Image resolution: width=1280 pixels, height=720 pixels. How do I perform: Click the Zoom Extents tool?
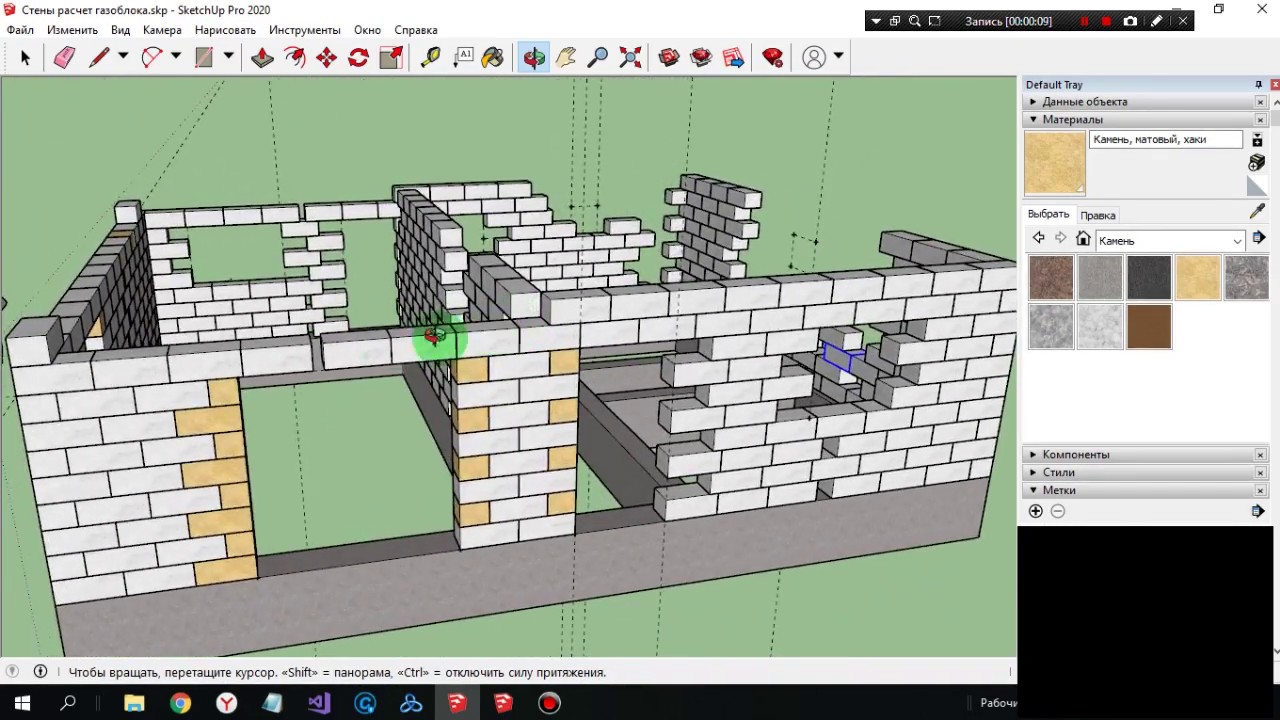point(630,58)
